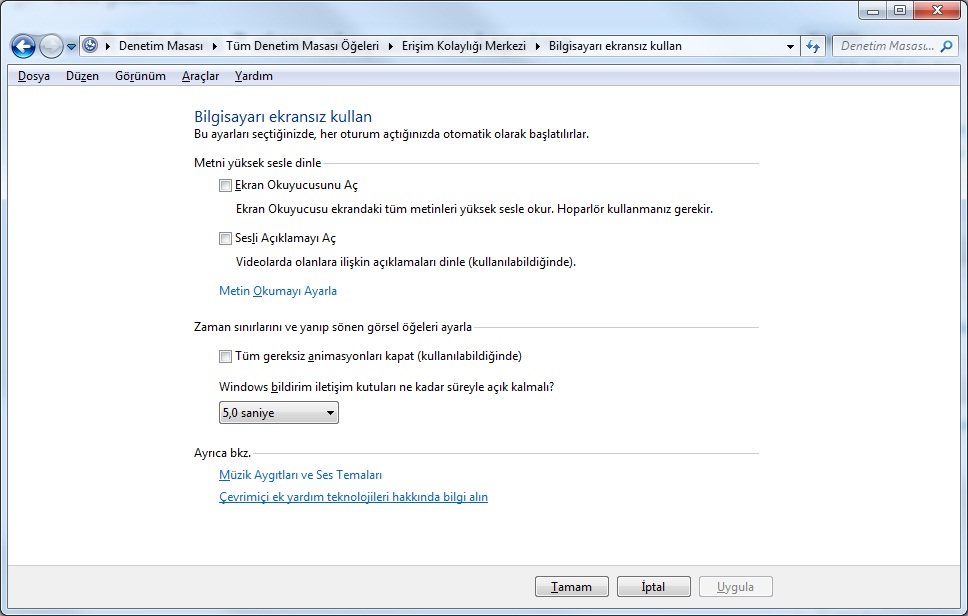Go to Tüm Denetim Masası Öğeleri breadcrumb

(x=302, y=46)
